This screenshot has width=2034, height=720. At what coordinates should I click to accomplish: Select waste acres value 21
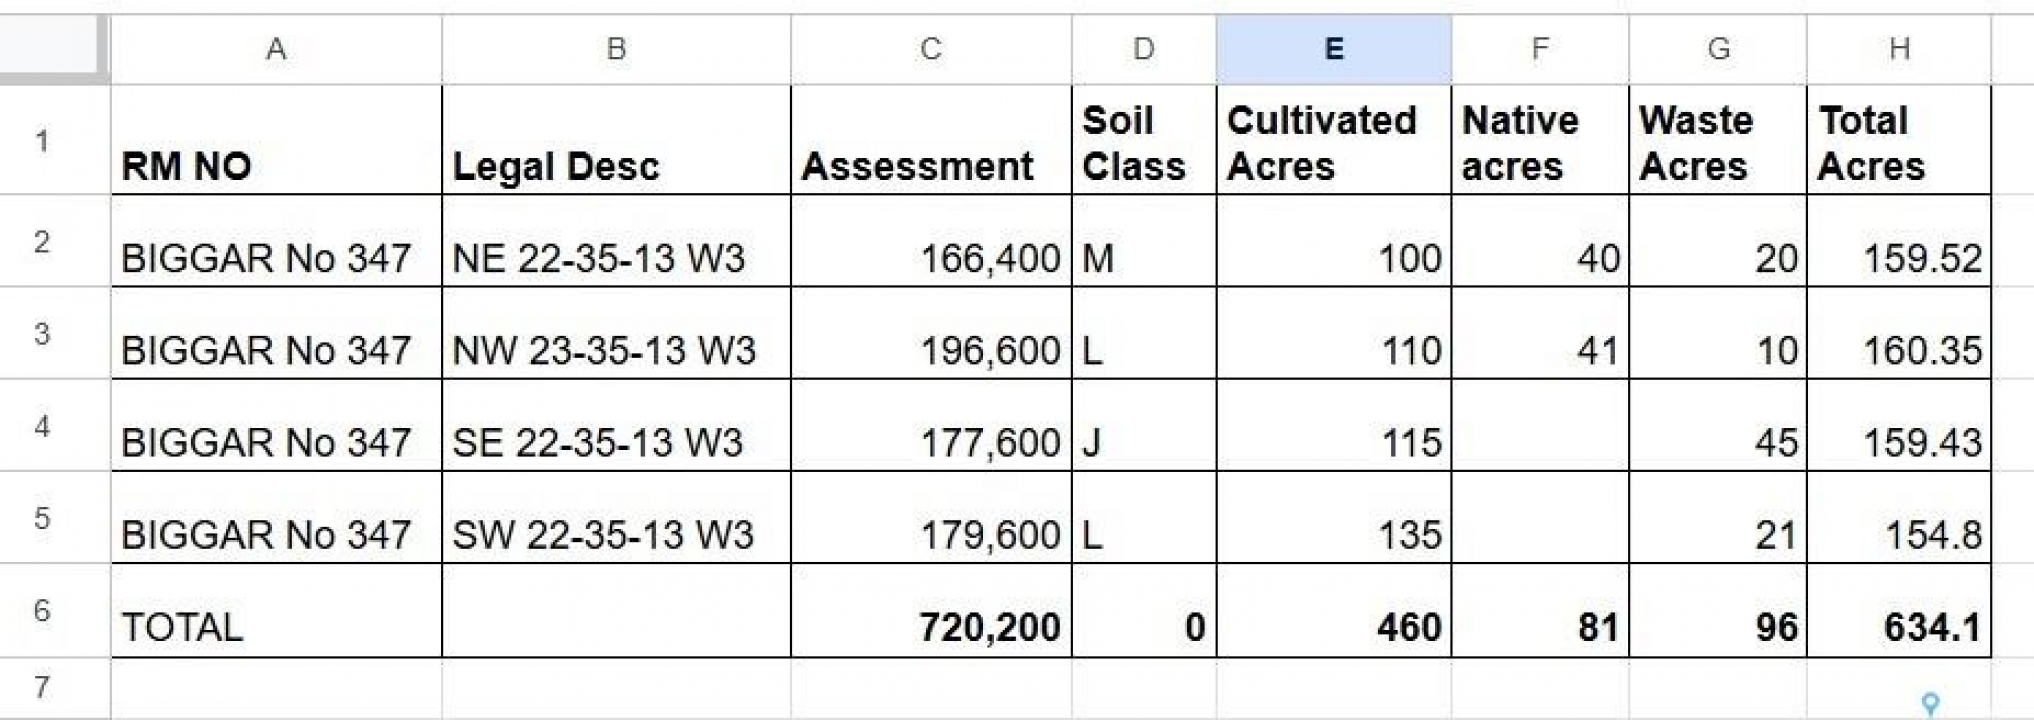click(1718, 517)
